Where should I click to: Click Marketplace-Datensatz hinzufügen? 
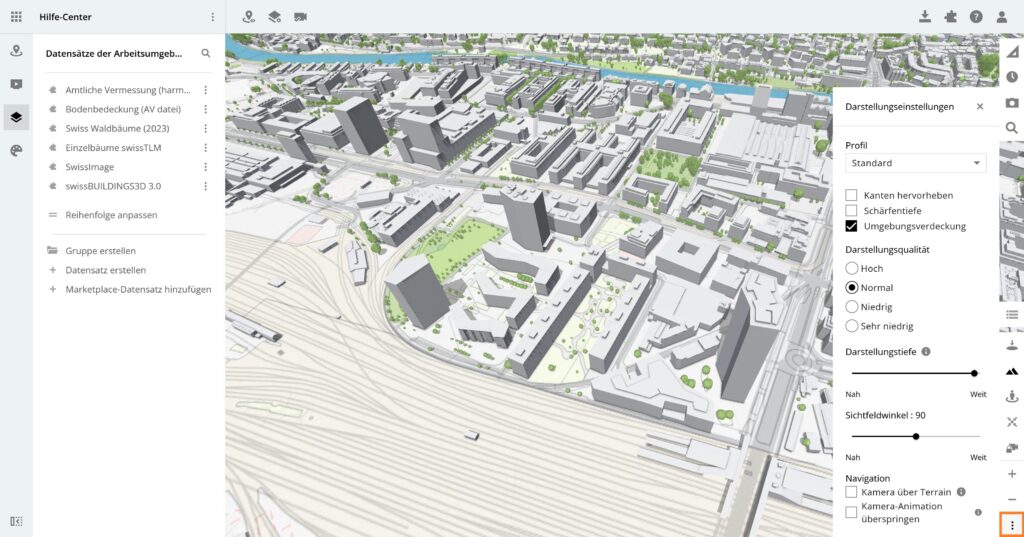coord(138,289)
